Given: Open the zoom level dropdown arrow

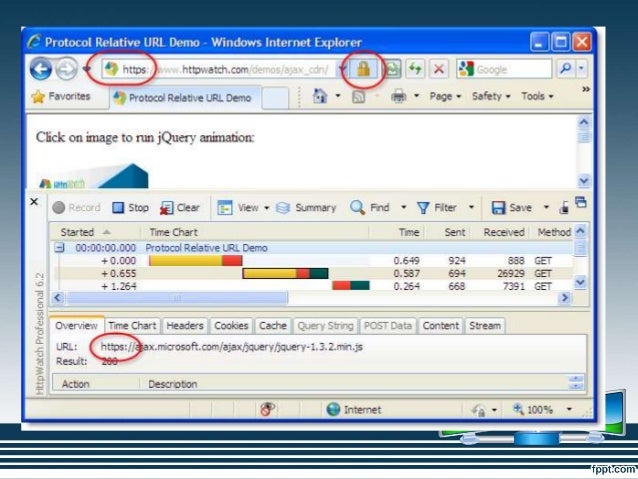Looking at the screenshot, I should coord(569,409).
